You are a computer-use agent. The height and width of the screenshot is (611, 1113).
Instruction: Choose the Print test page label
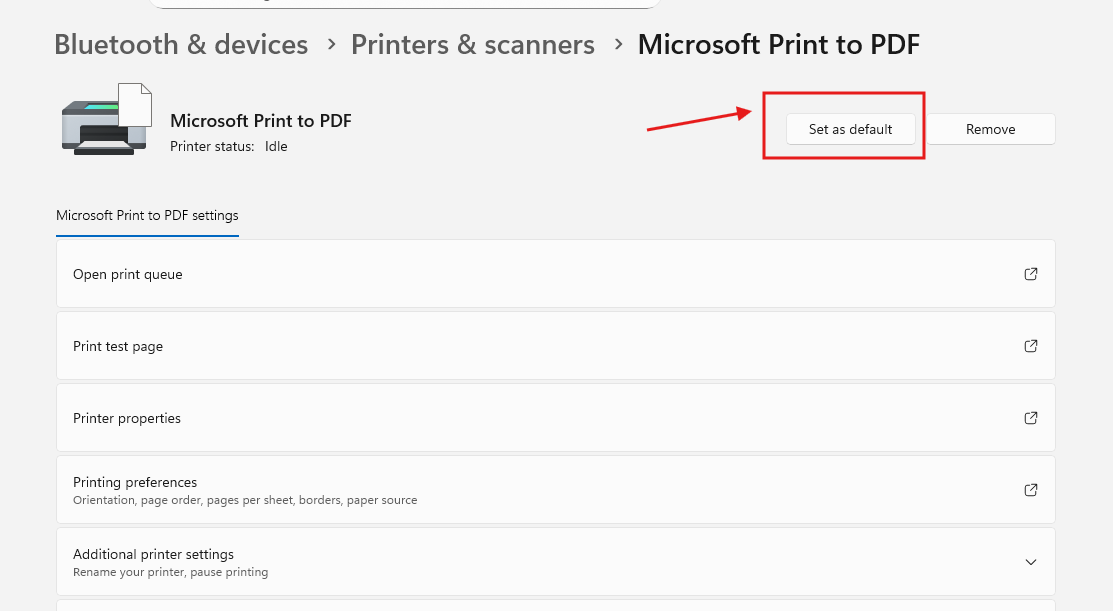(x=118, y=346)
